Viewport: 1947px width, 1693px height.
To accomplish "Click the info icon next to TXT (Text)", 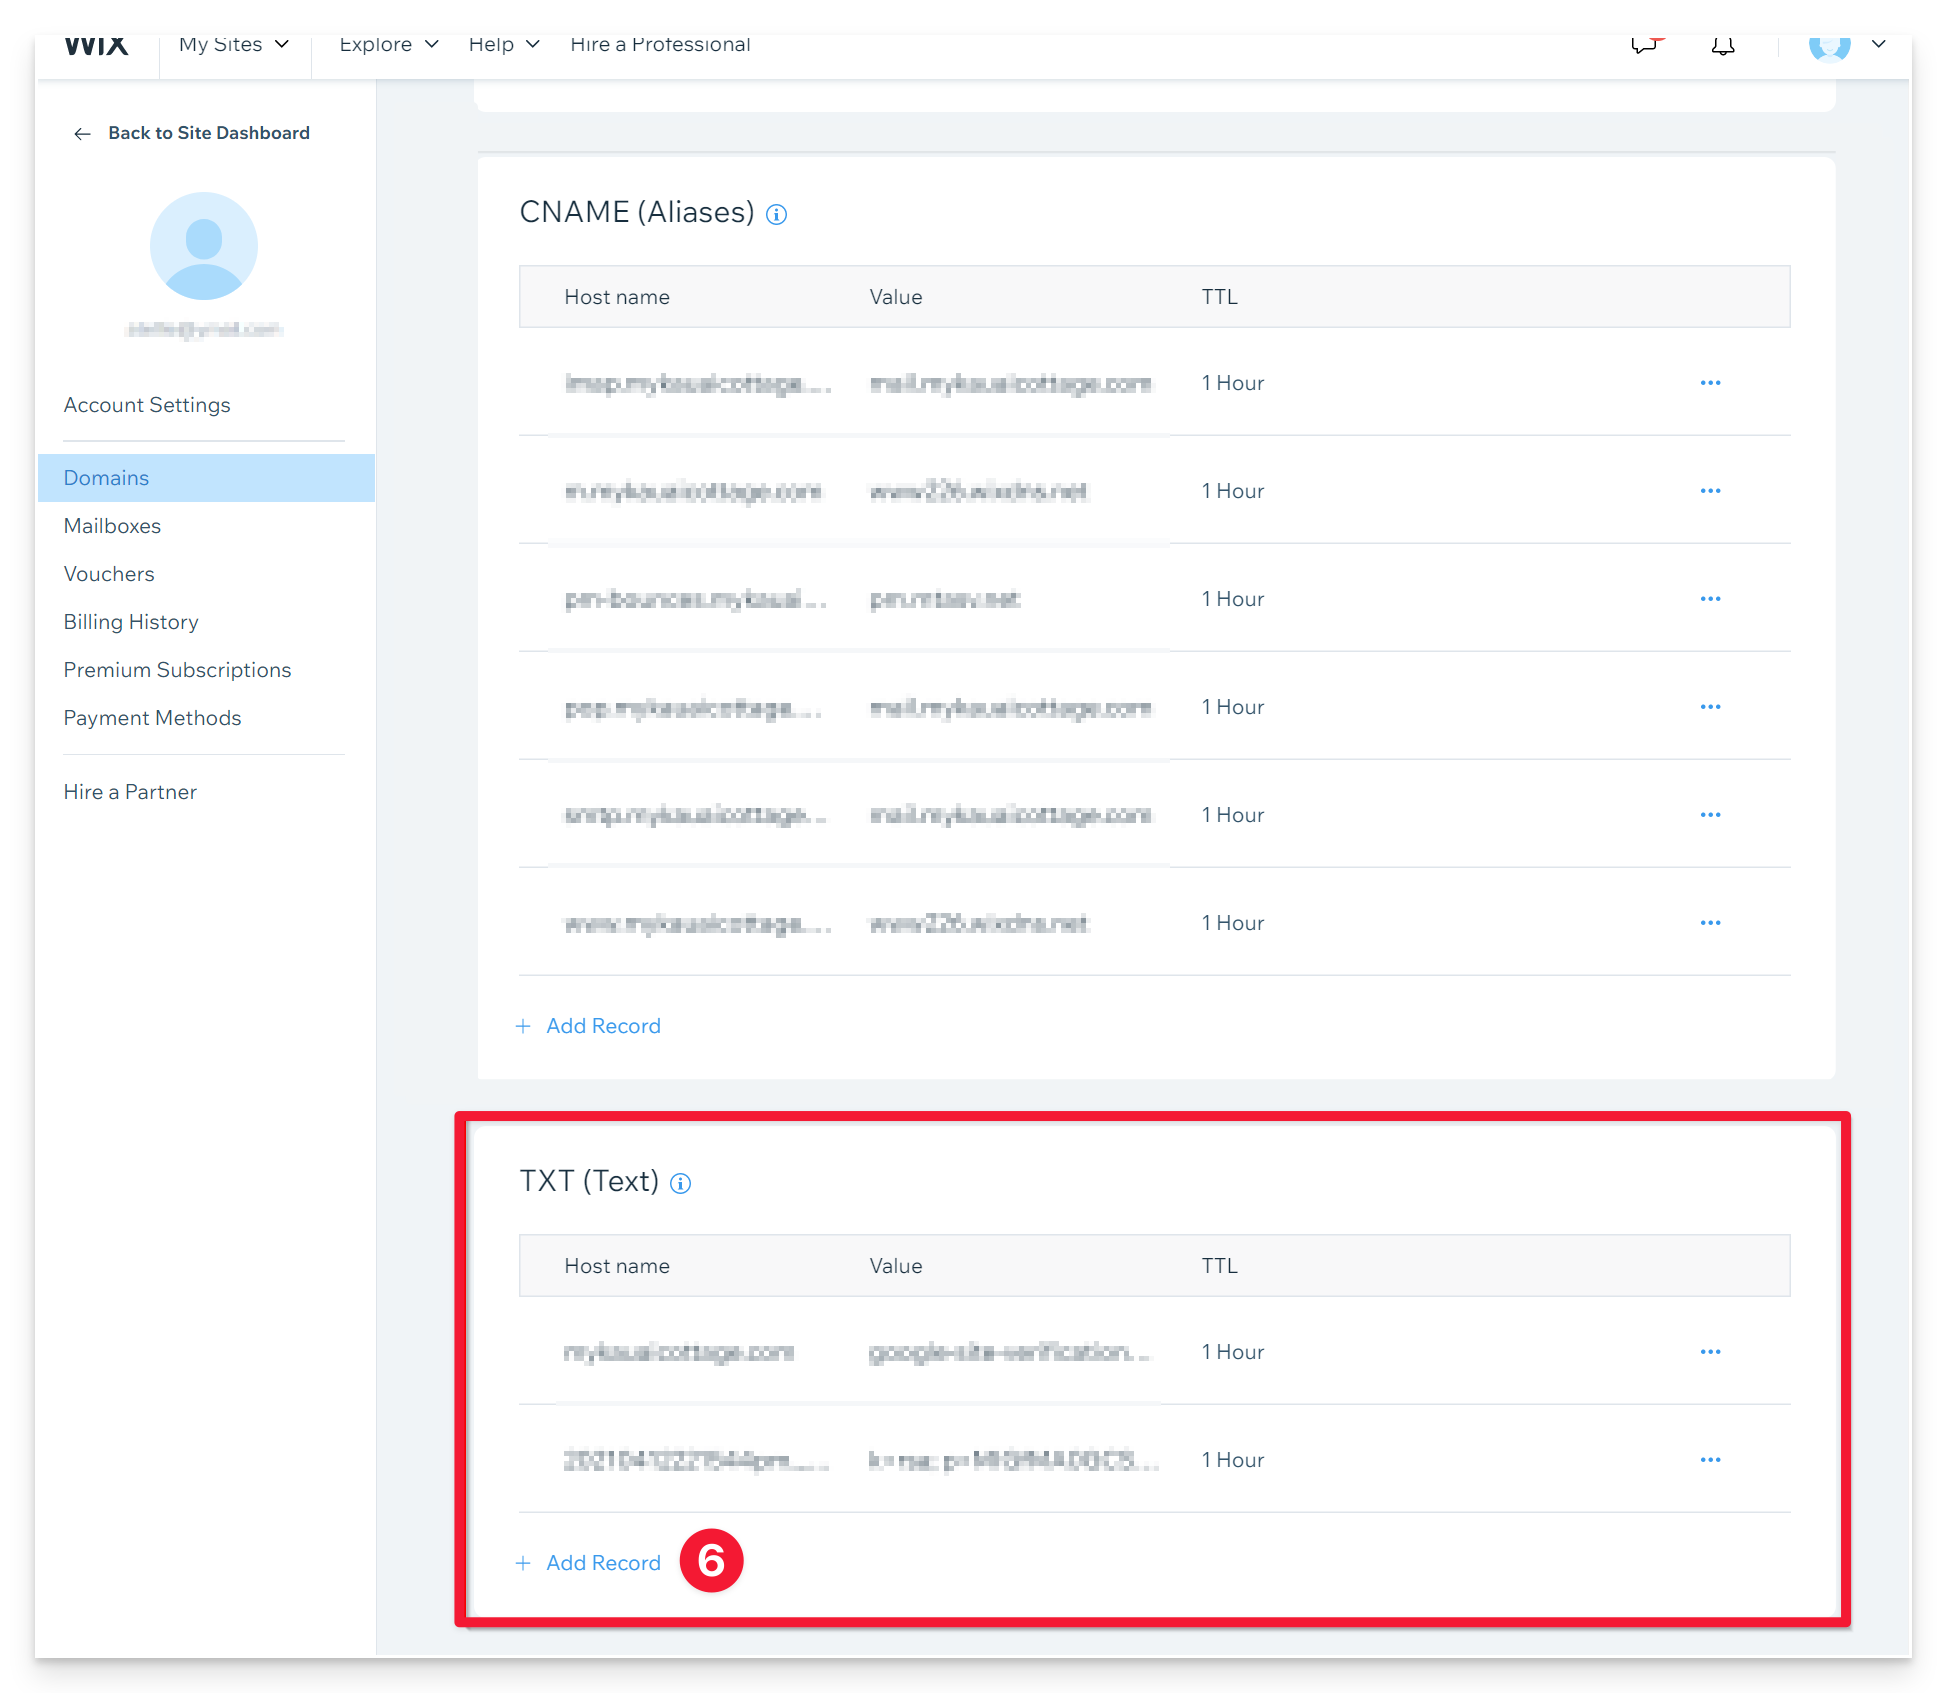I will (680, 1183).
